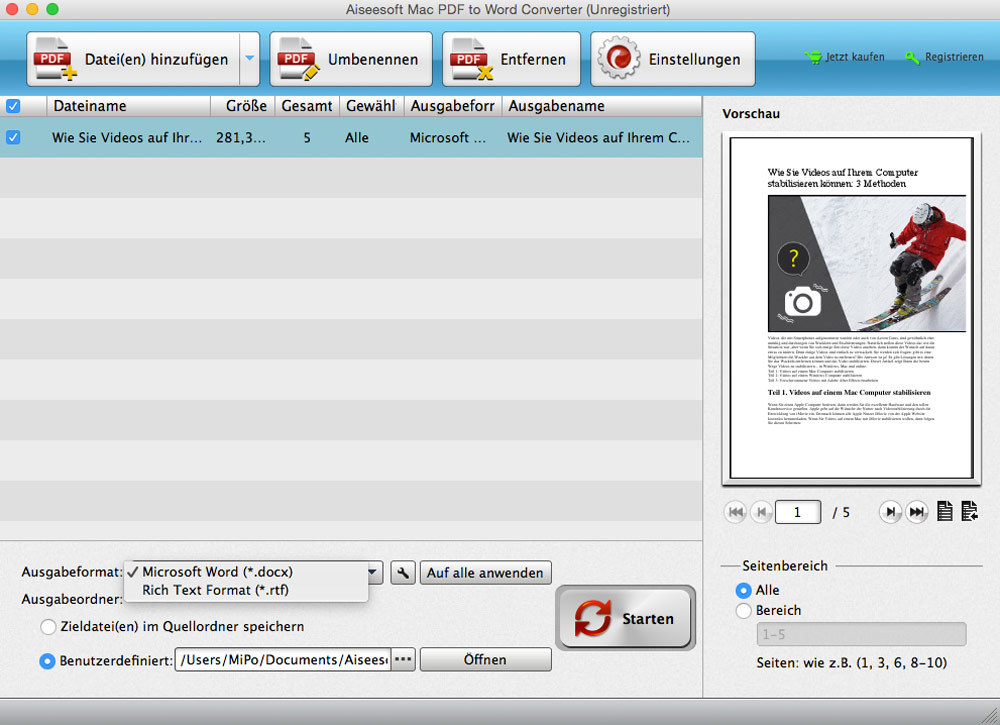Select the Benutzerdefiniert radio button
Screen dimensions: 1000x725
click(x=47, y=661)
